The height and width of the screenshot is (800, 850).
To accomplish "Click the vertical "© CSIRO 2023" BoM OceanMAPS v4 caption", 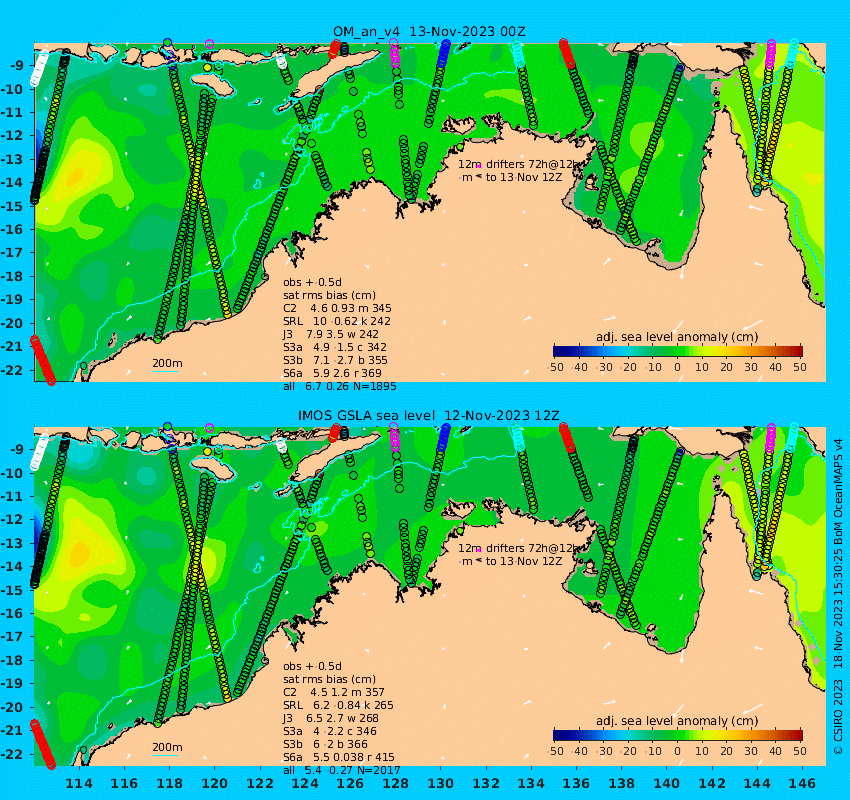I will [838, 597].
